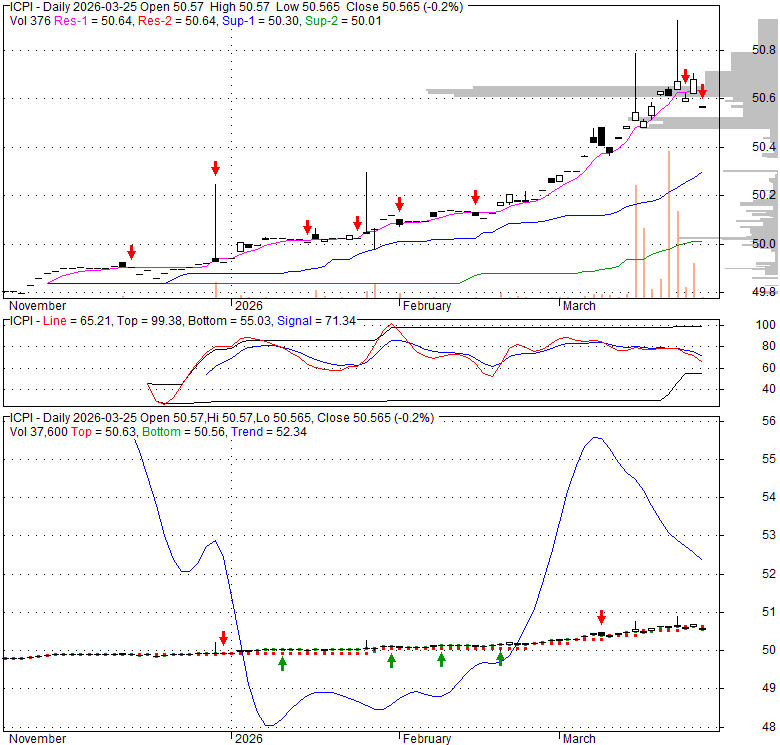
Task: Click the green 'Bottom = 50.56' label
Action: point(184,432)
